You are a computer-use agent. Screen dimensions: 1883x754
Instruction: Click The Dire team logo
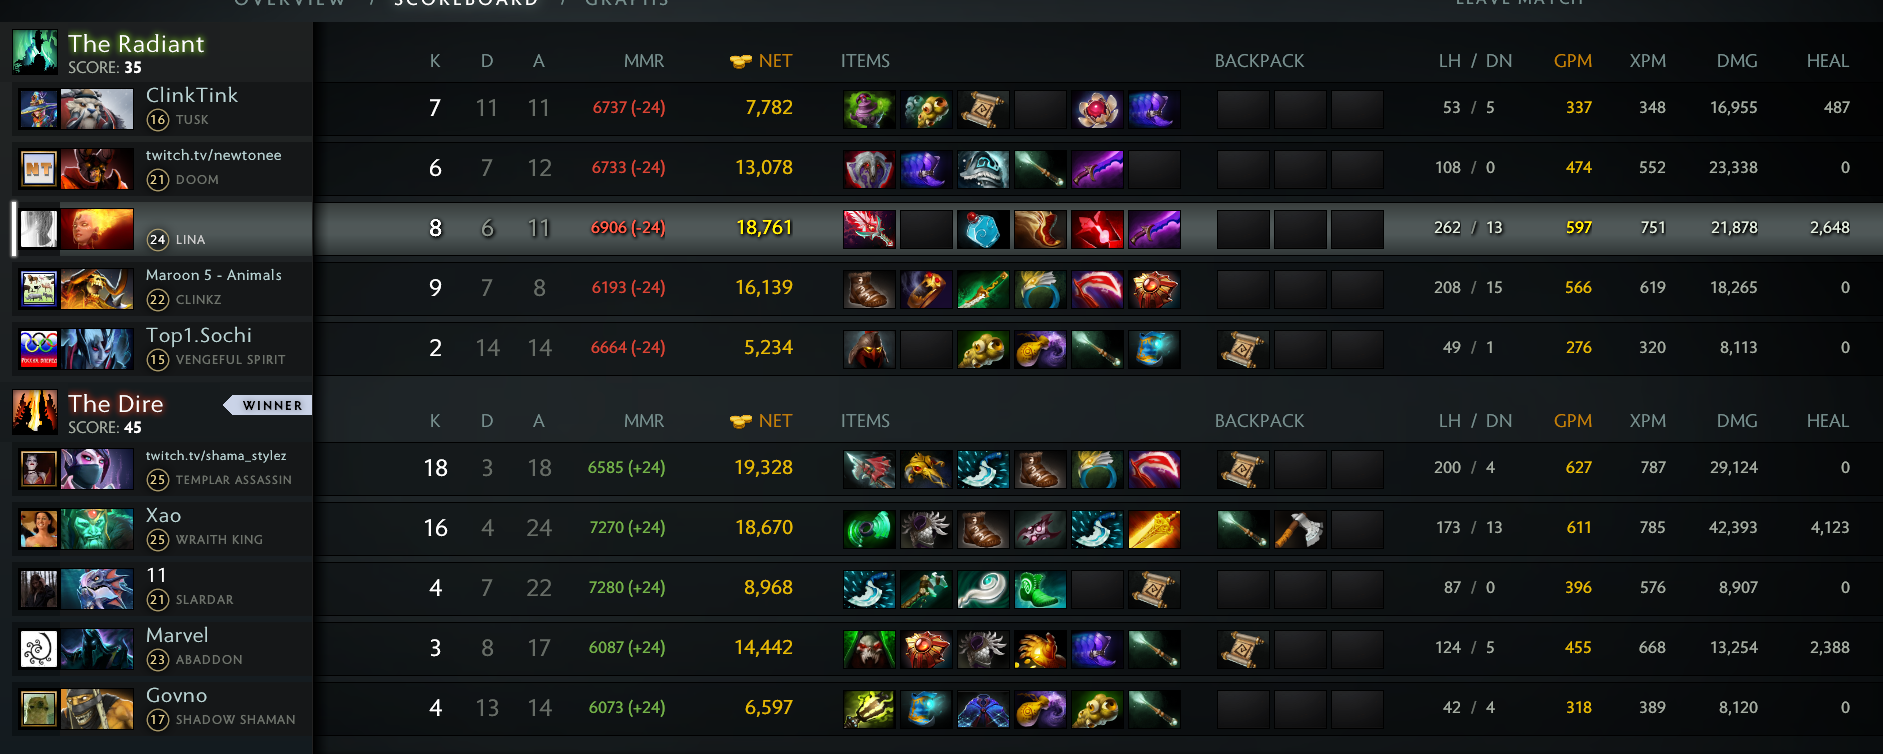(35, 412)
